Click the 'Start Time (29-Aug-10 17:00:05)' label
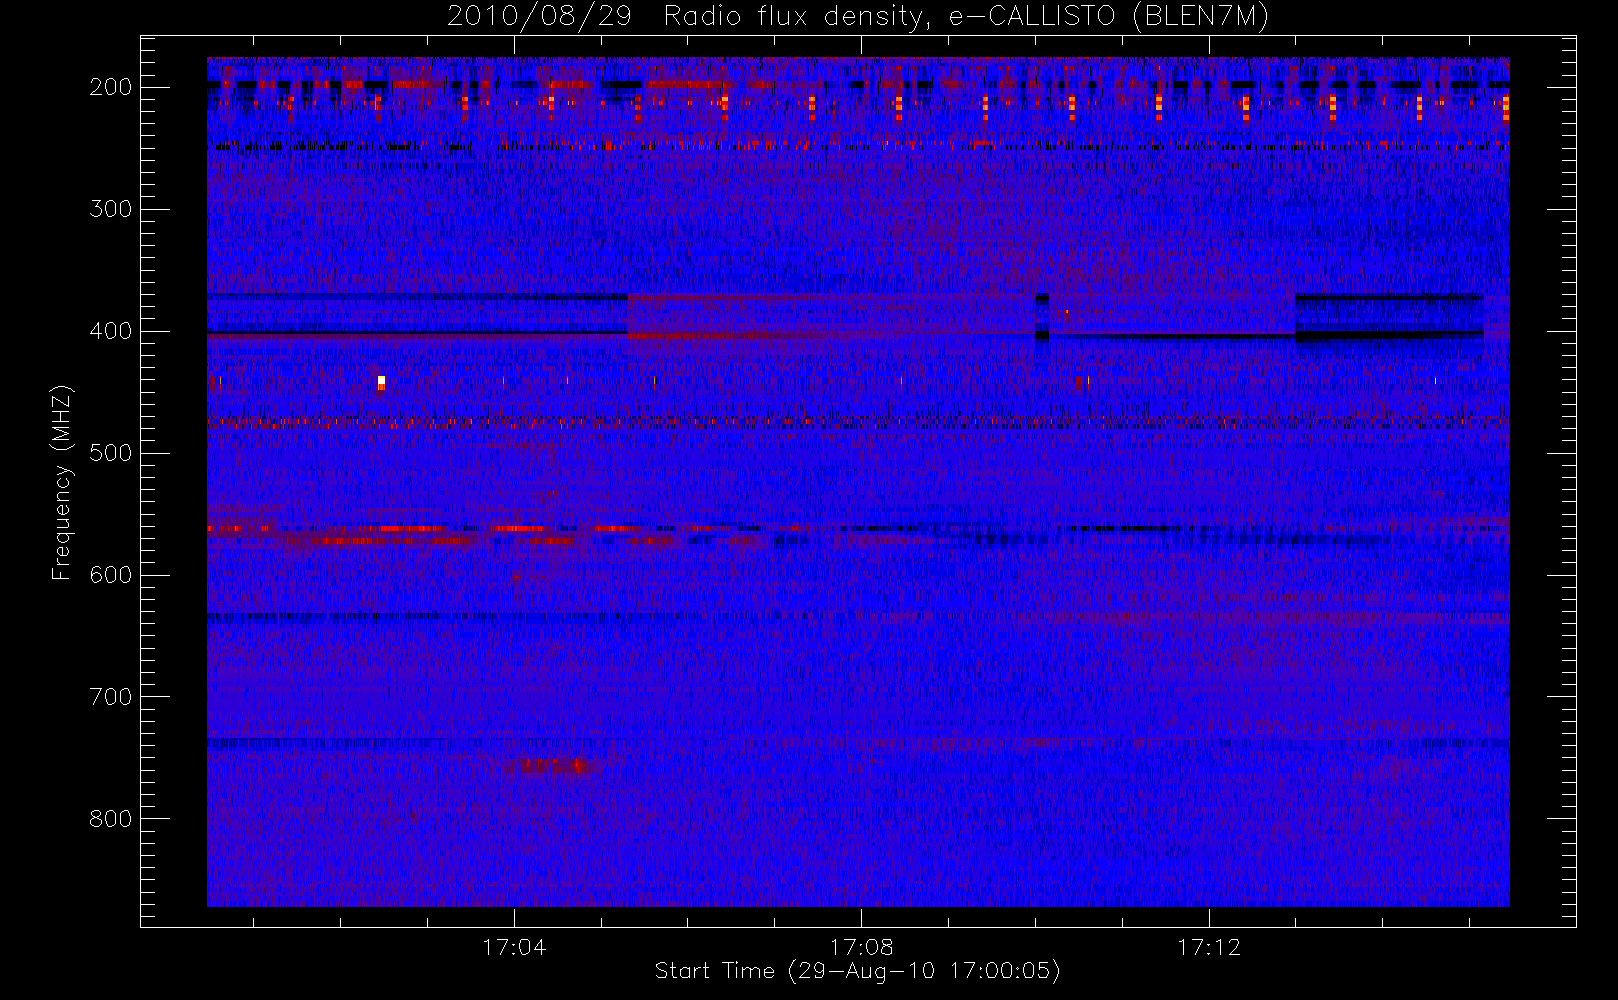Image resolution: width=1618 pixels, height=1000 pixels. click(857, 971)
